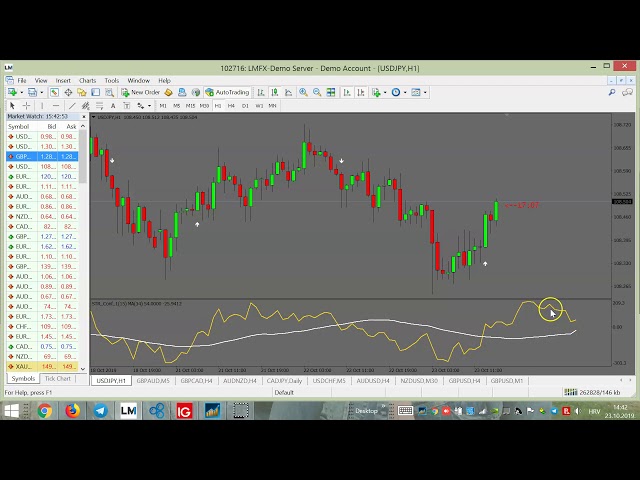This screenshot has height=480, width=640.
Task: Open the Firefox icon in the taskbar
Action: (73, 410)
